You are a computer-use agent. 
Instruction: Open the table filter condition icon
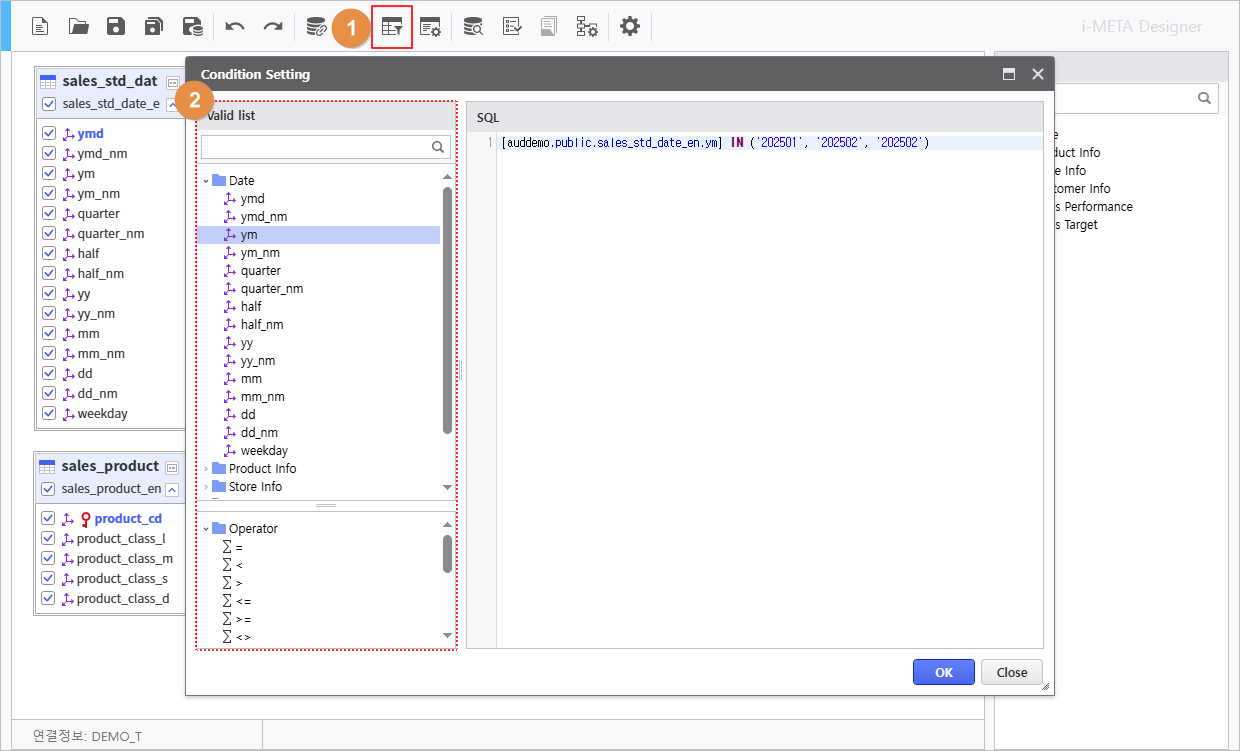[392, 27]
